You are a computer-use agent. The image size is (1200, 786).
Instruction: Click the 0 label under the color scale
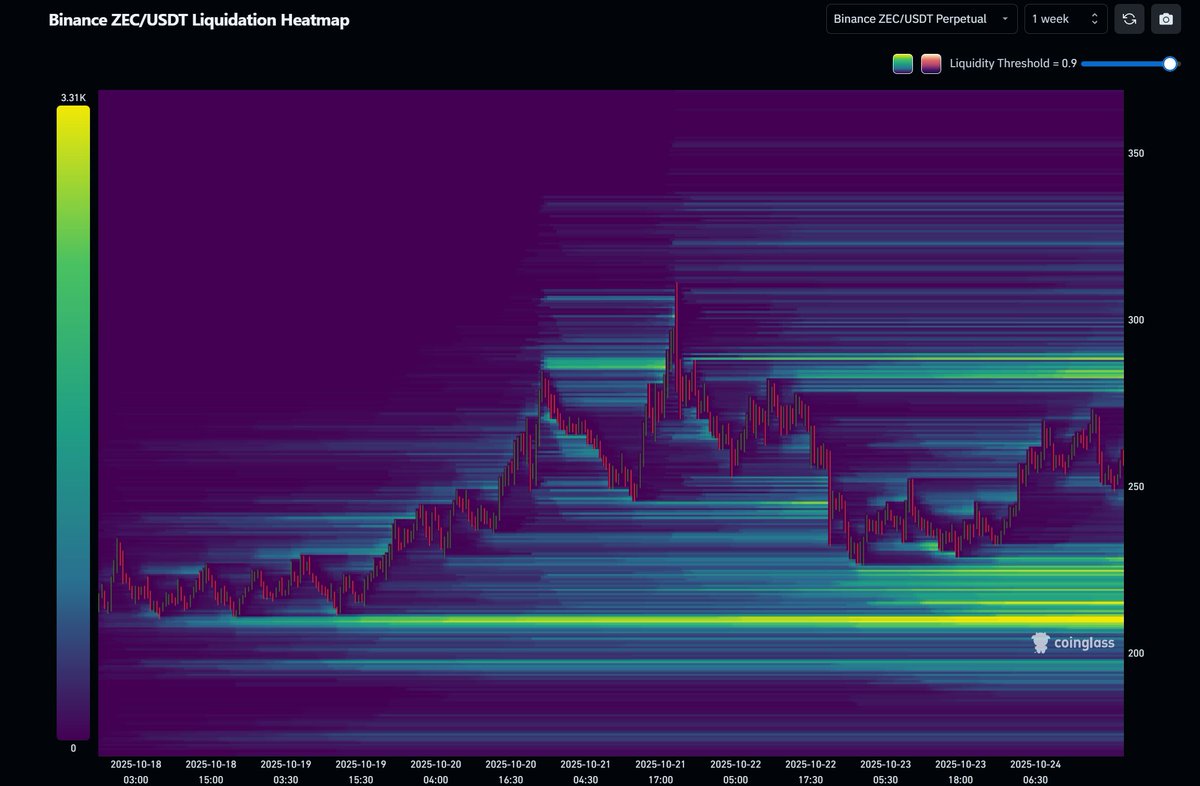point(73,747)
